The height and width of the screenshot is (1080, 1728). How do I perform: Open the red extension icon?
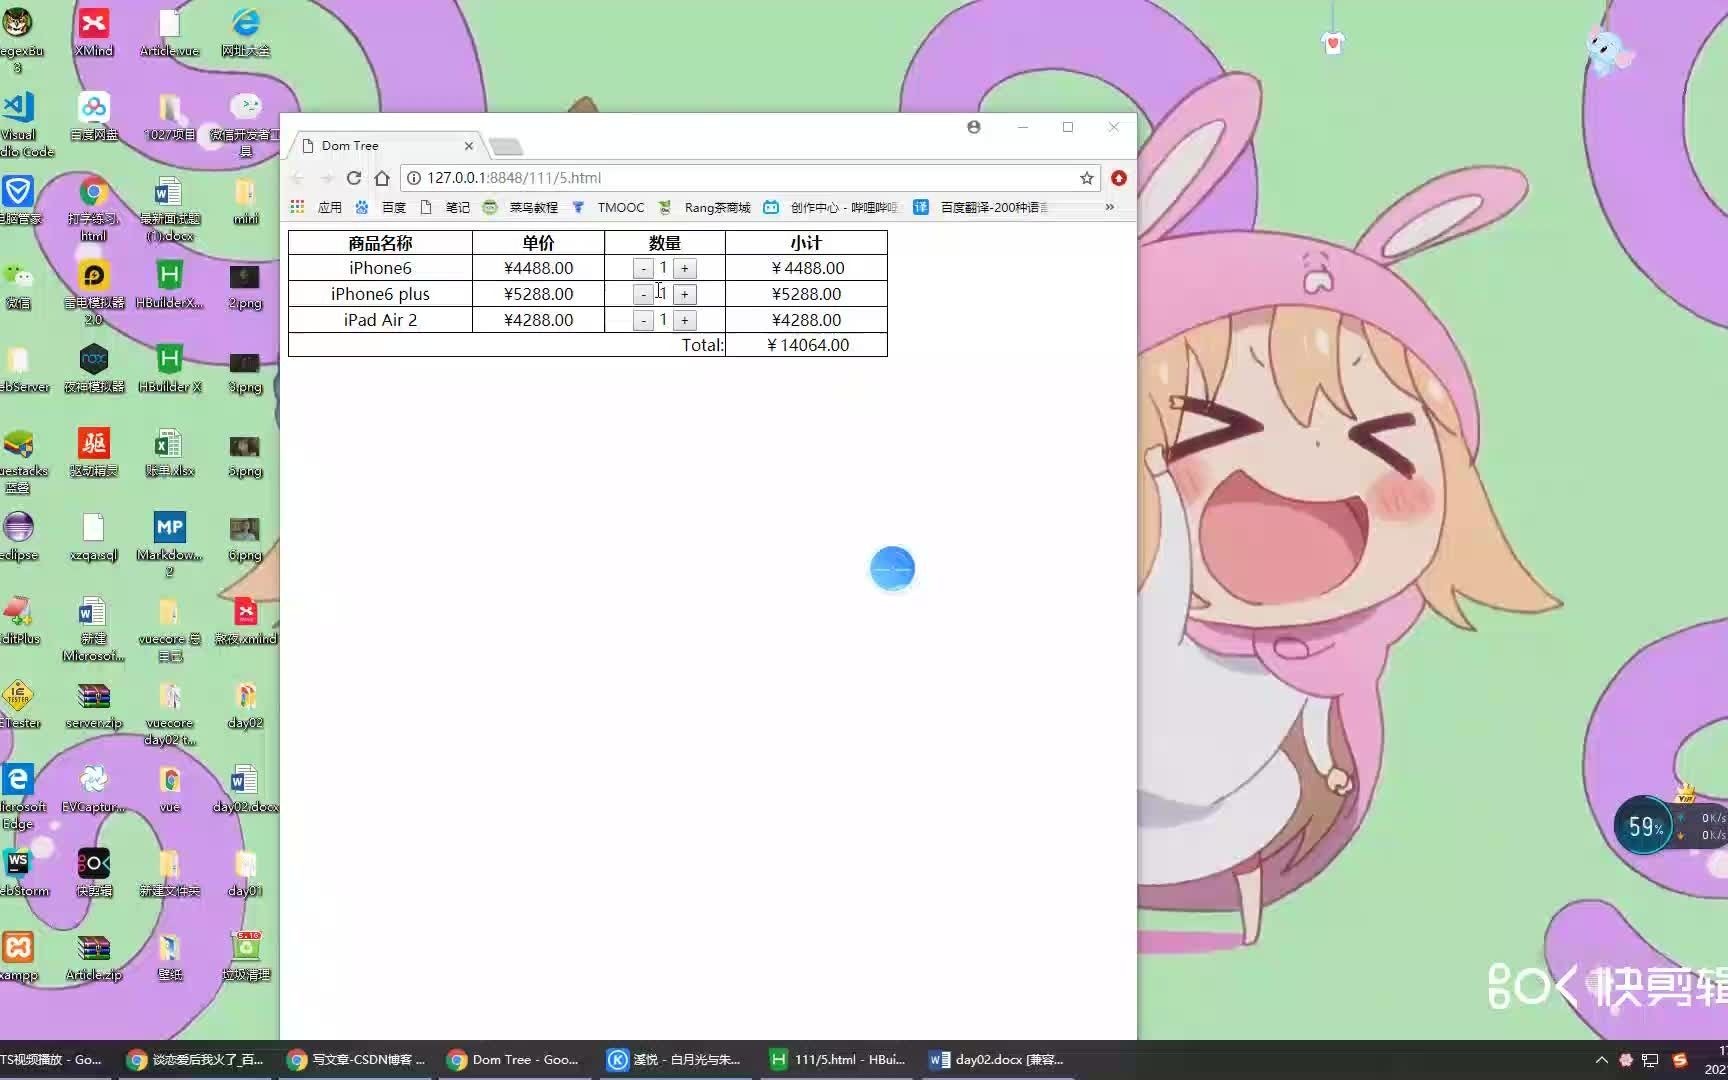[x=1119, y=178]
